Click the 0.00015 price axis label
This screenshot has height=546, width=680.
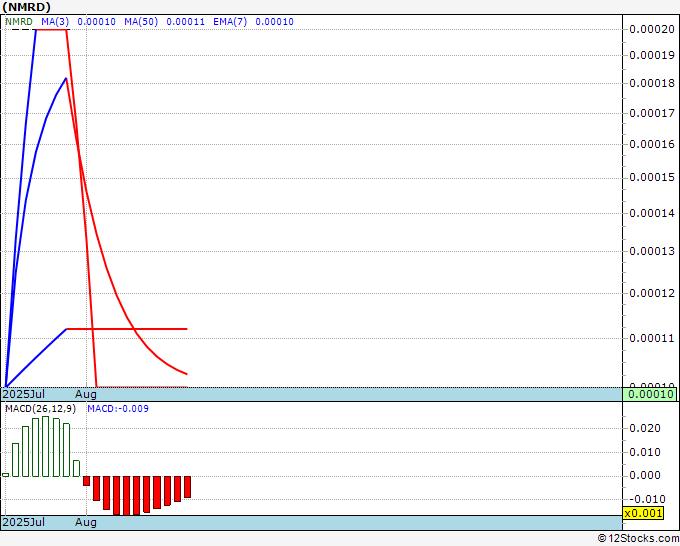point(652,177)
